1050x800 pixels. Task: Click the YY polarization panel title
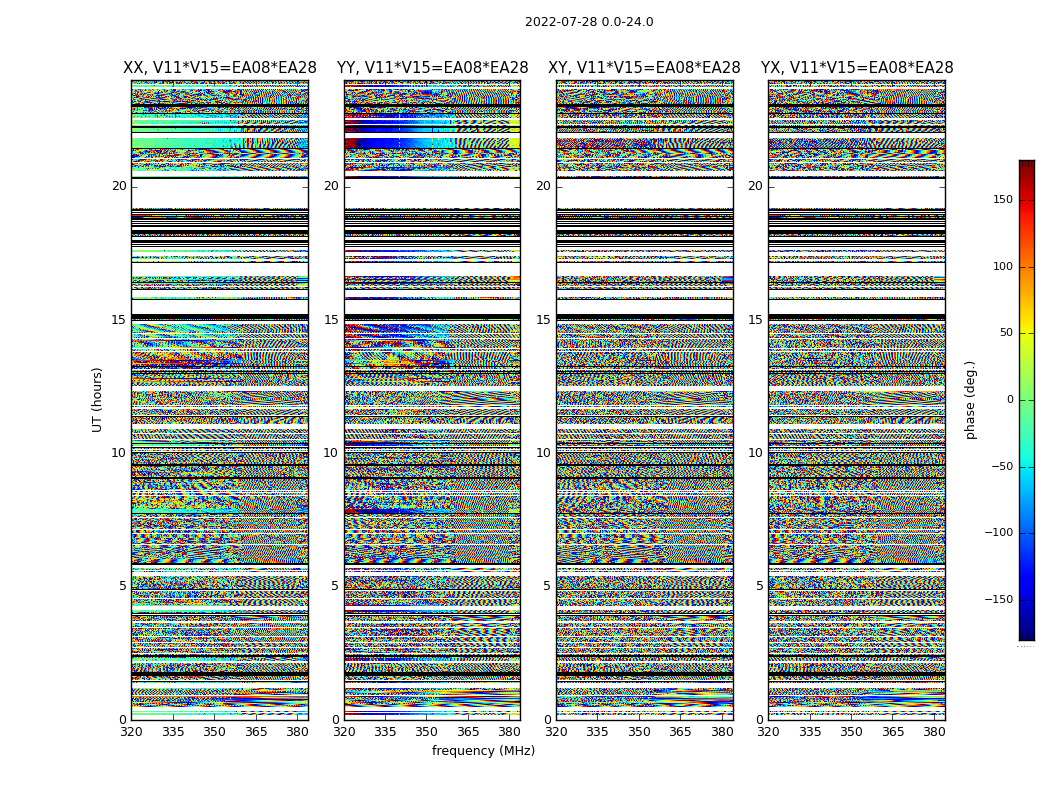tap(433, 68)
